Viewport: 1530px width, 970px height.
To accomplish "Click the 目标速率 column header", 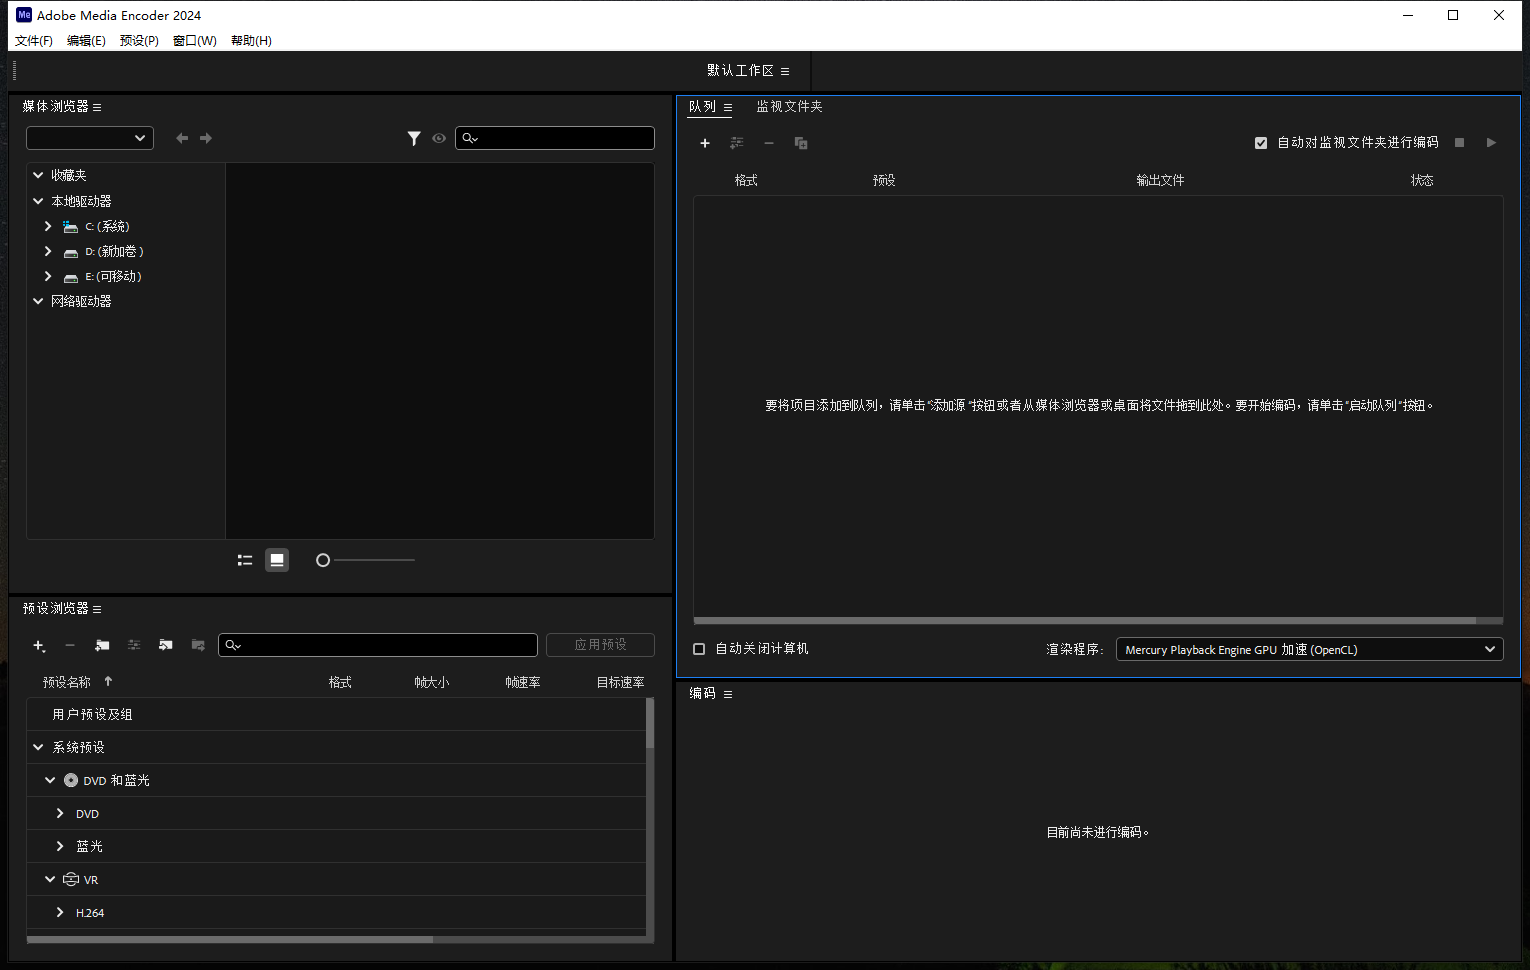I will (620, 682).
